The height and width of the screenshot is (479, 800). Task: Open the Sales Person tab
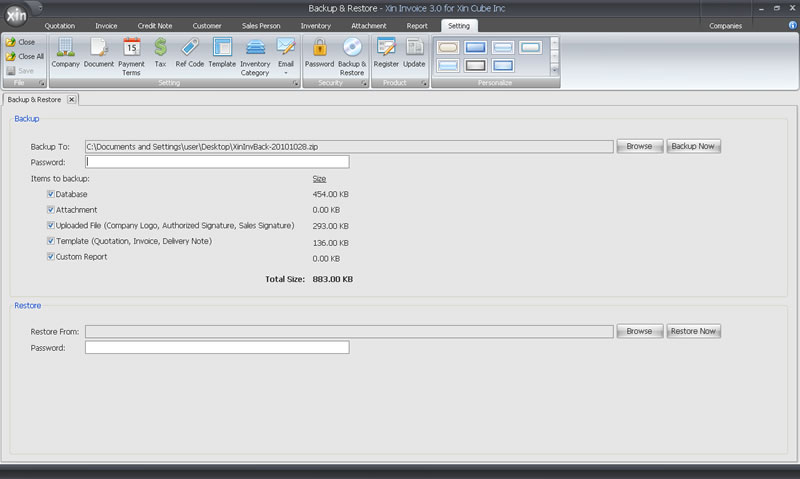[261, 26]
